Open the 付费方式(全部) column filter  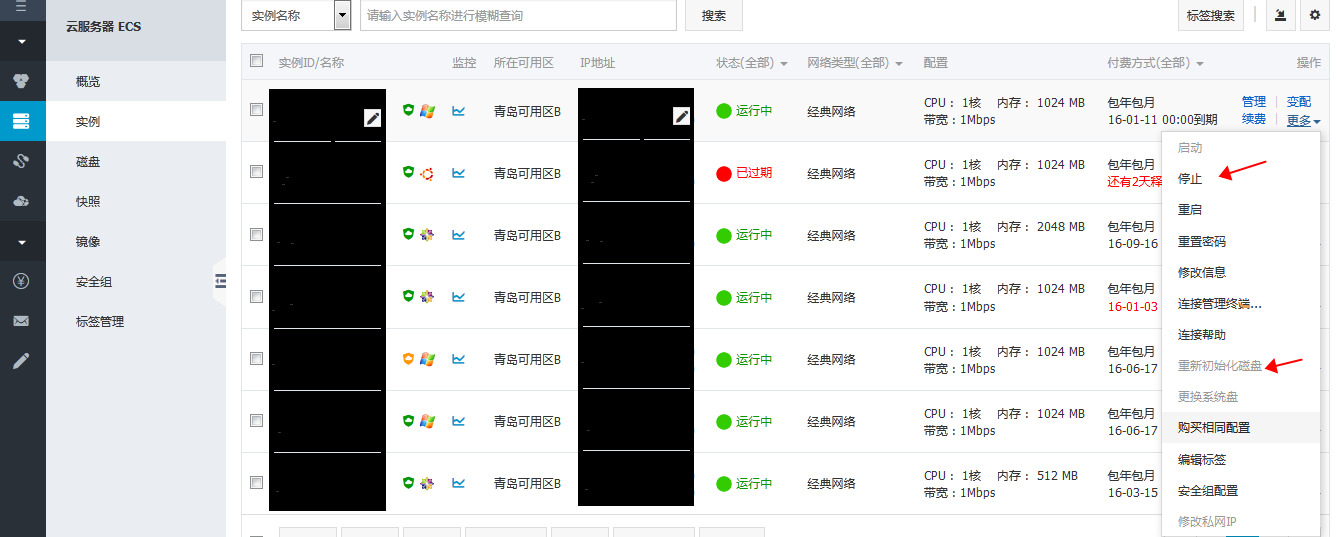(x=1155, y=63)
